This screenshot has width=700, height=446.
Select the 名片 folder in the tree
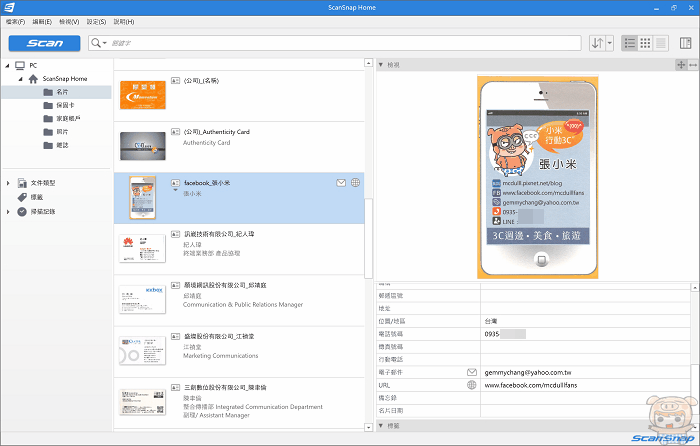pyautogui.click(x=62, y=92)
